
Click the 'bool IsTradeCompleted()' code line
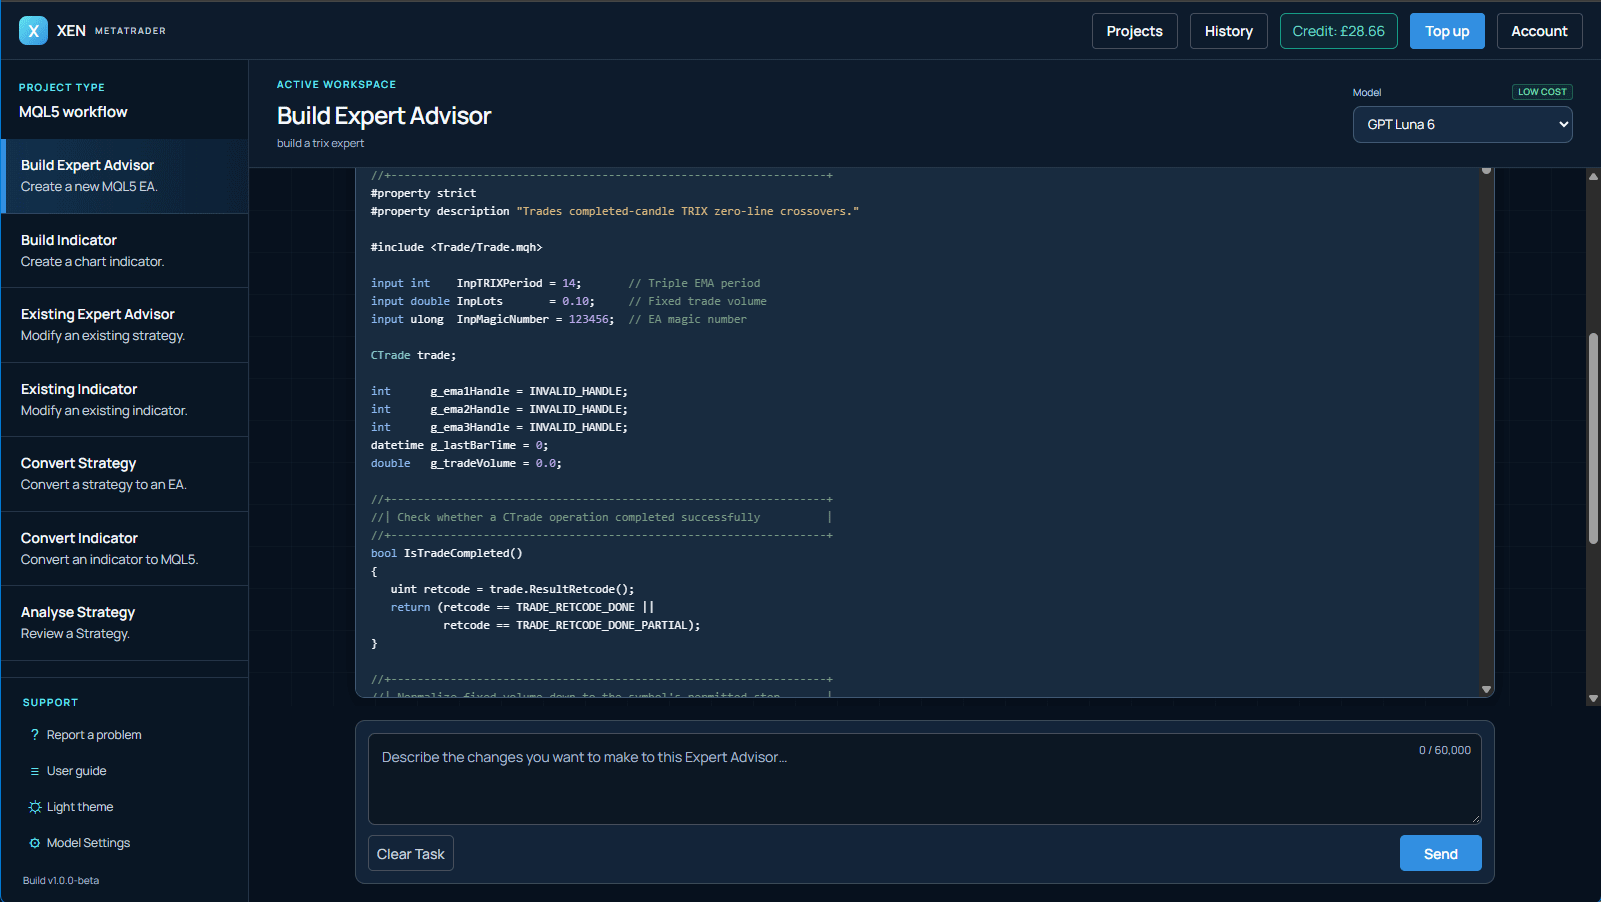click(x=446, y=553)
